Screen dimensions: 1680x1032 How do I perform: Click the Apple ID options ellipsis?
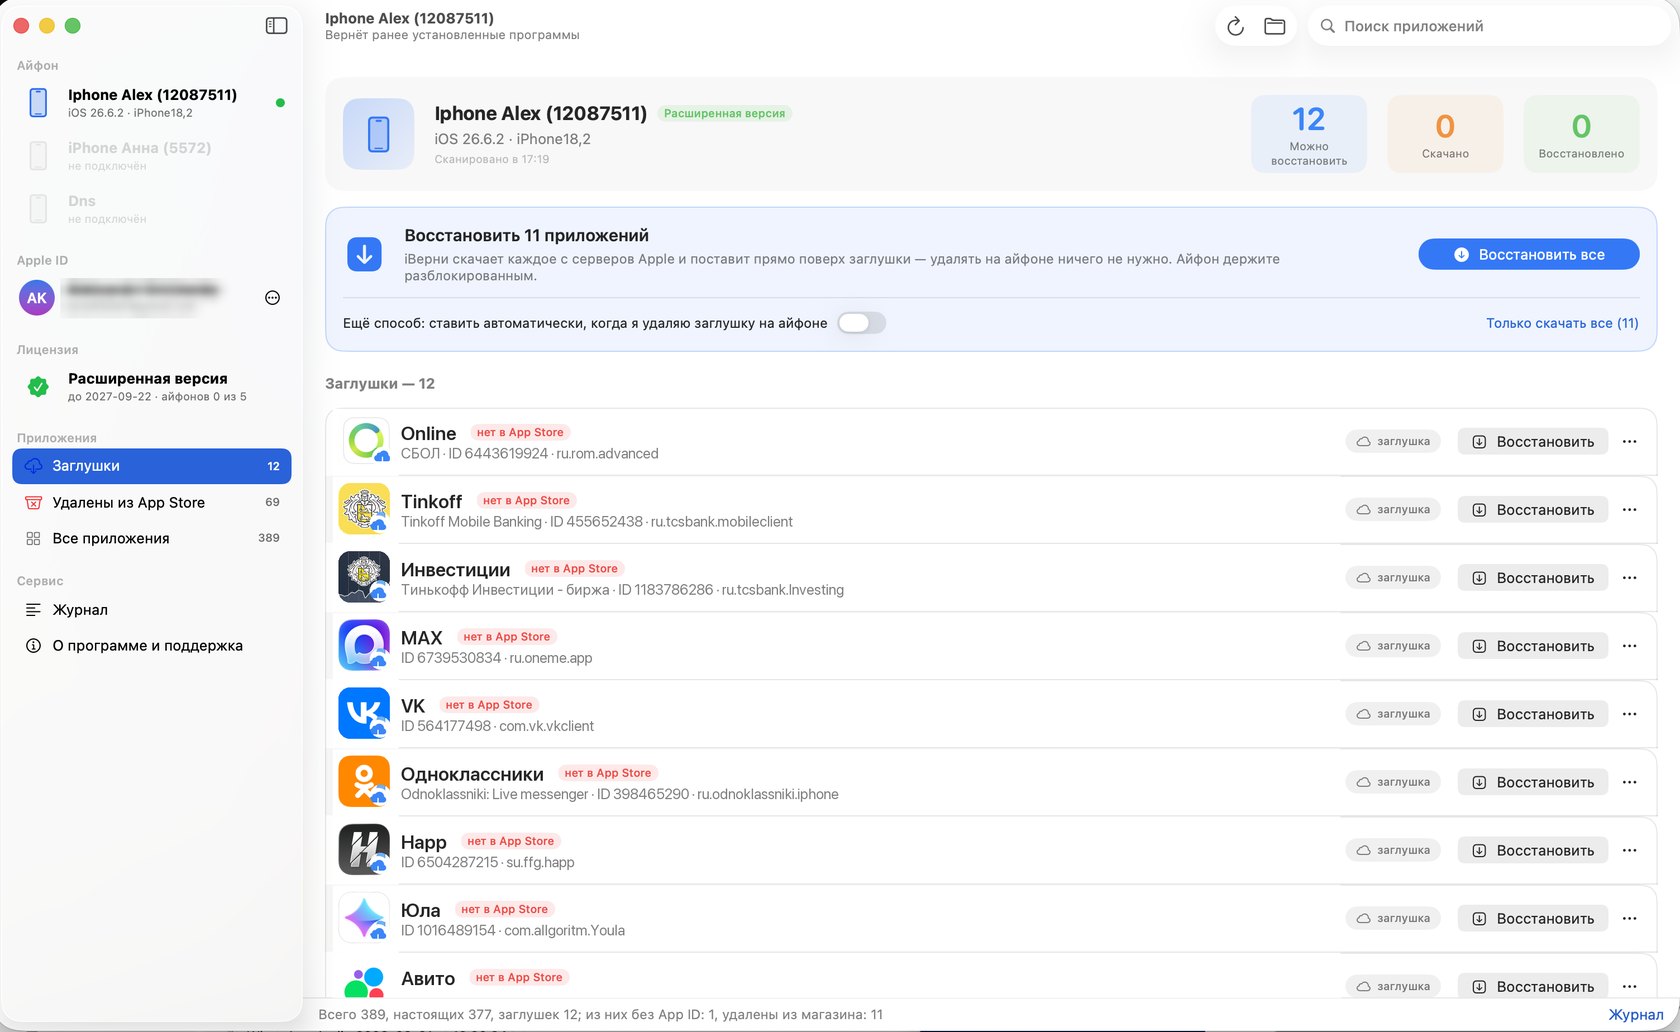pos(272,298)
